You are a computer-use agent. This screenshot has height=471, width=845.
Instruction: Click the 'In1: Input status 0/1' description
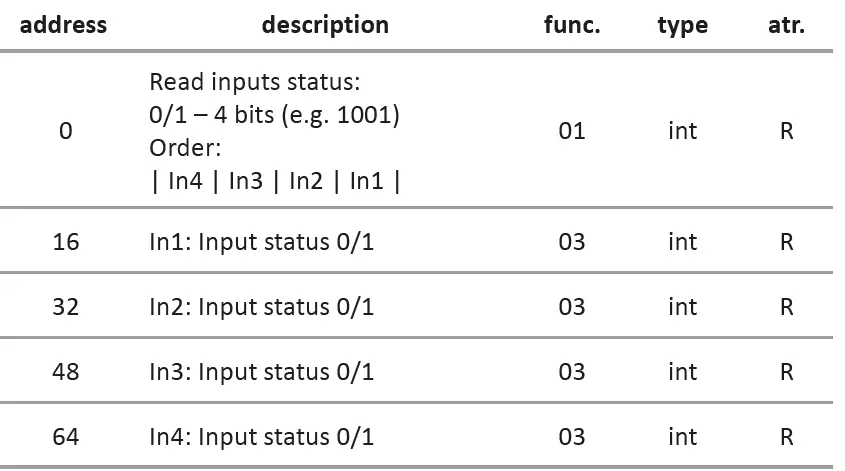tap(262, 242)
